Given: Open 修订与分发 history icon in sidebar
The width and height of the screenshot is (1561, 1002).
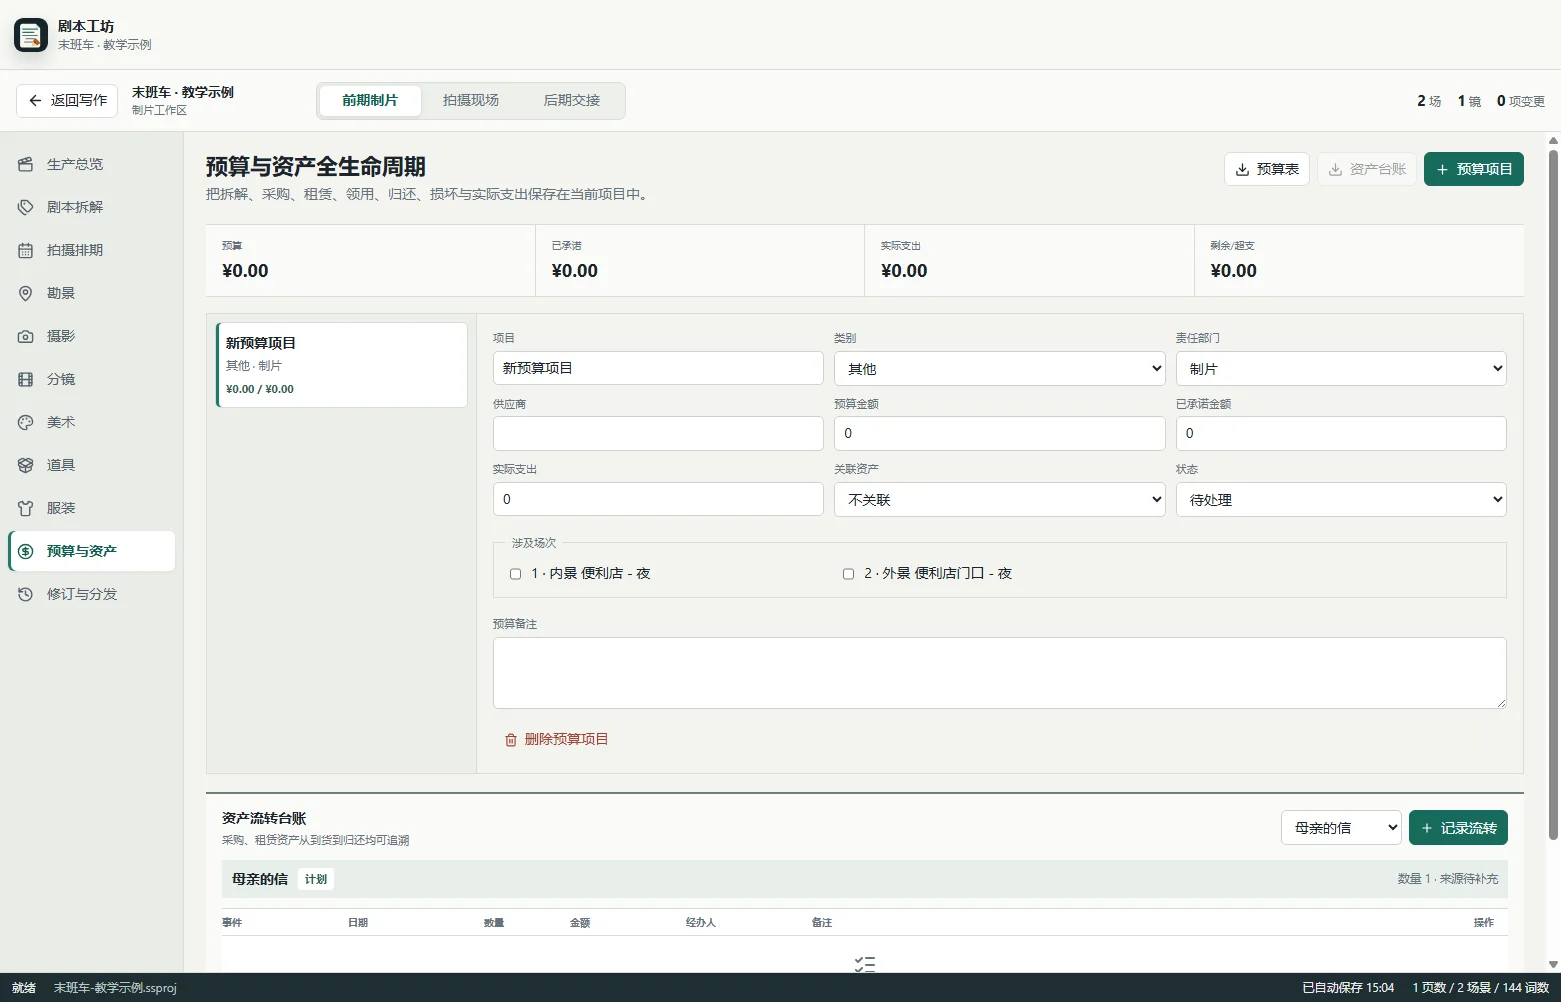Looking at the screenshot, I should click(x=26, y=594).
